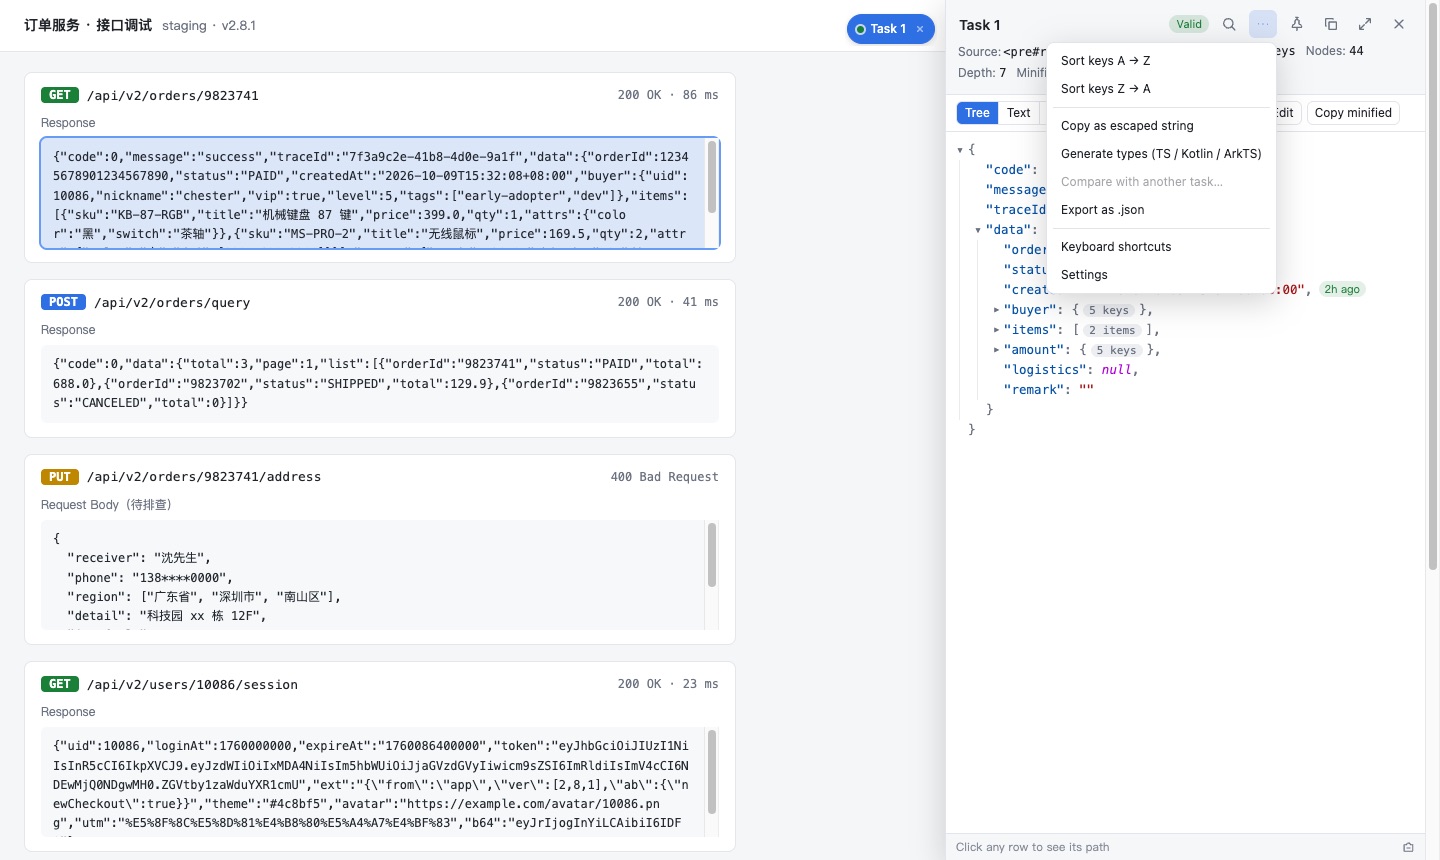The width and height of the screenshot is (1440, 860).
Task: Toggle the three-dot more options button
Action: pos(1263,25)
